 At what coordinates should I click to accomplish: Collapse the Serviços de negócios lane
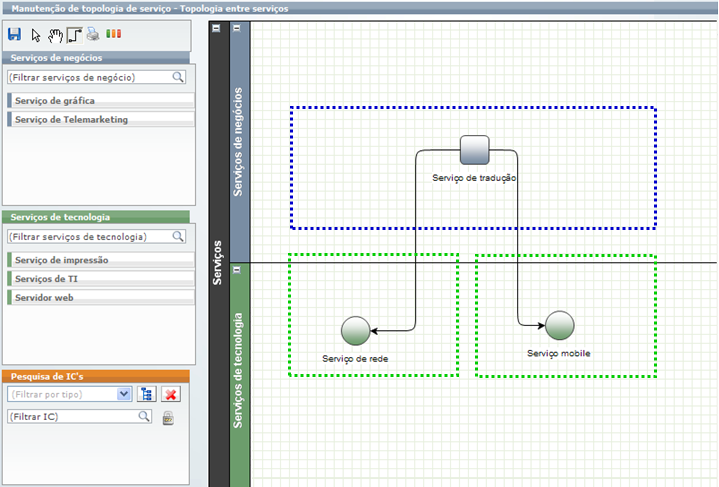237,28
